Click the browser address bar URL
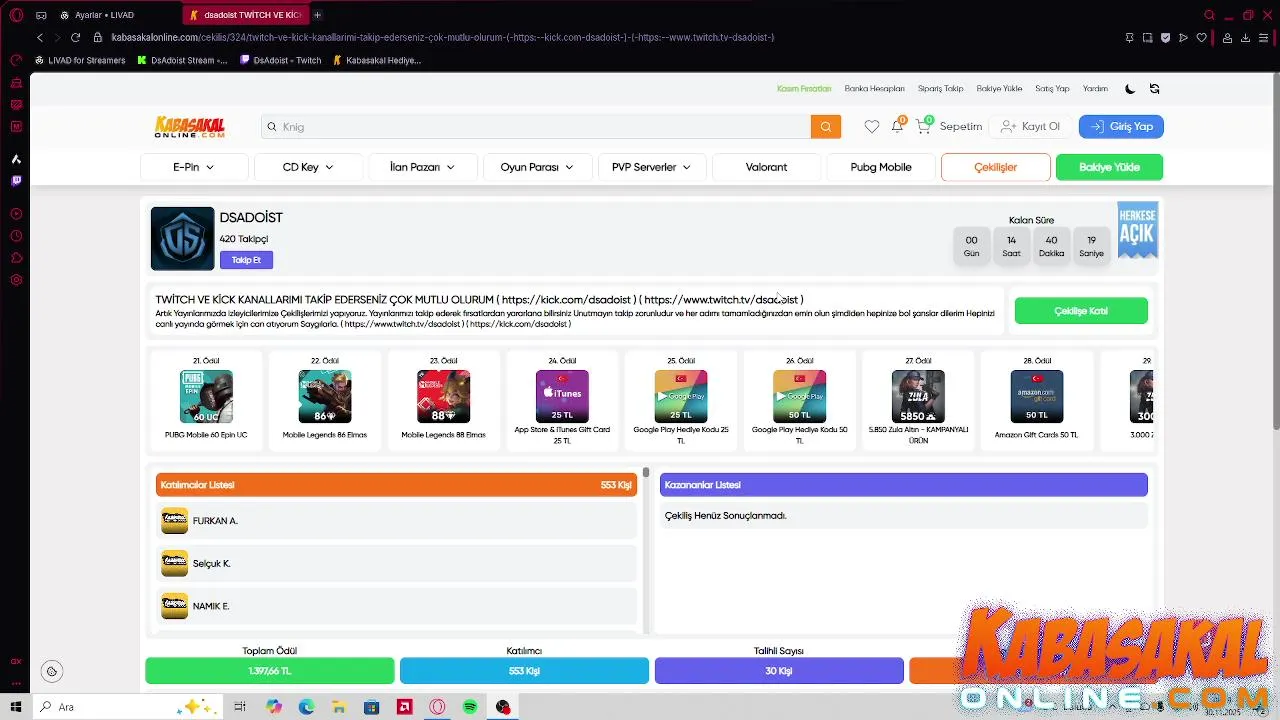This screenshot has height=720, width=1280. 443,37
